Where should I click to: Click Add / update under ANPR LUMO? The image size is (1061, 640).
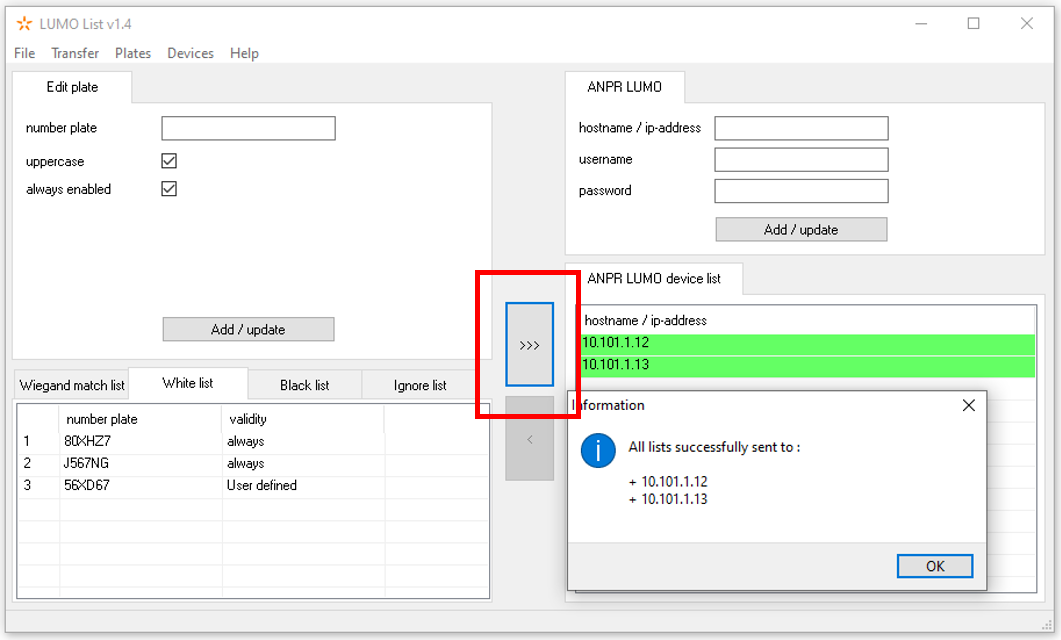coord(801,230)
